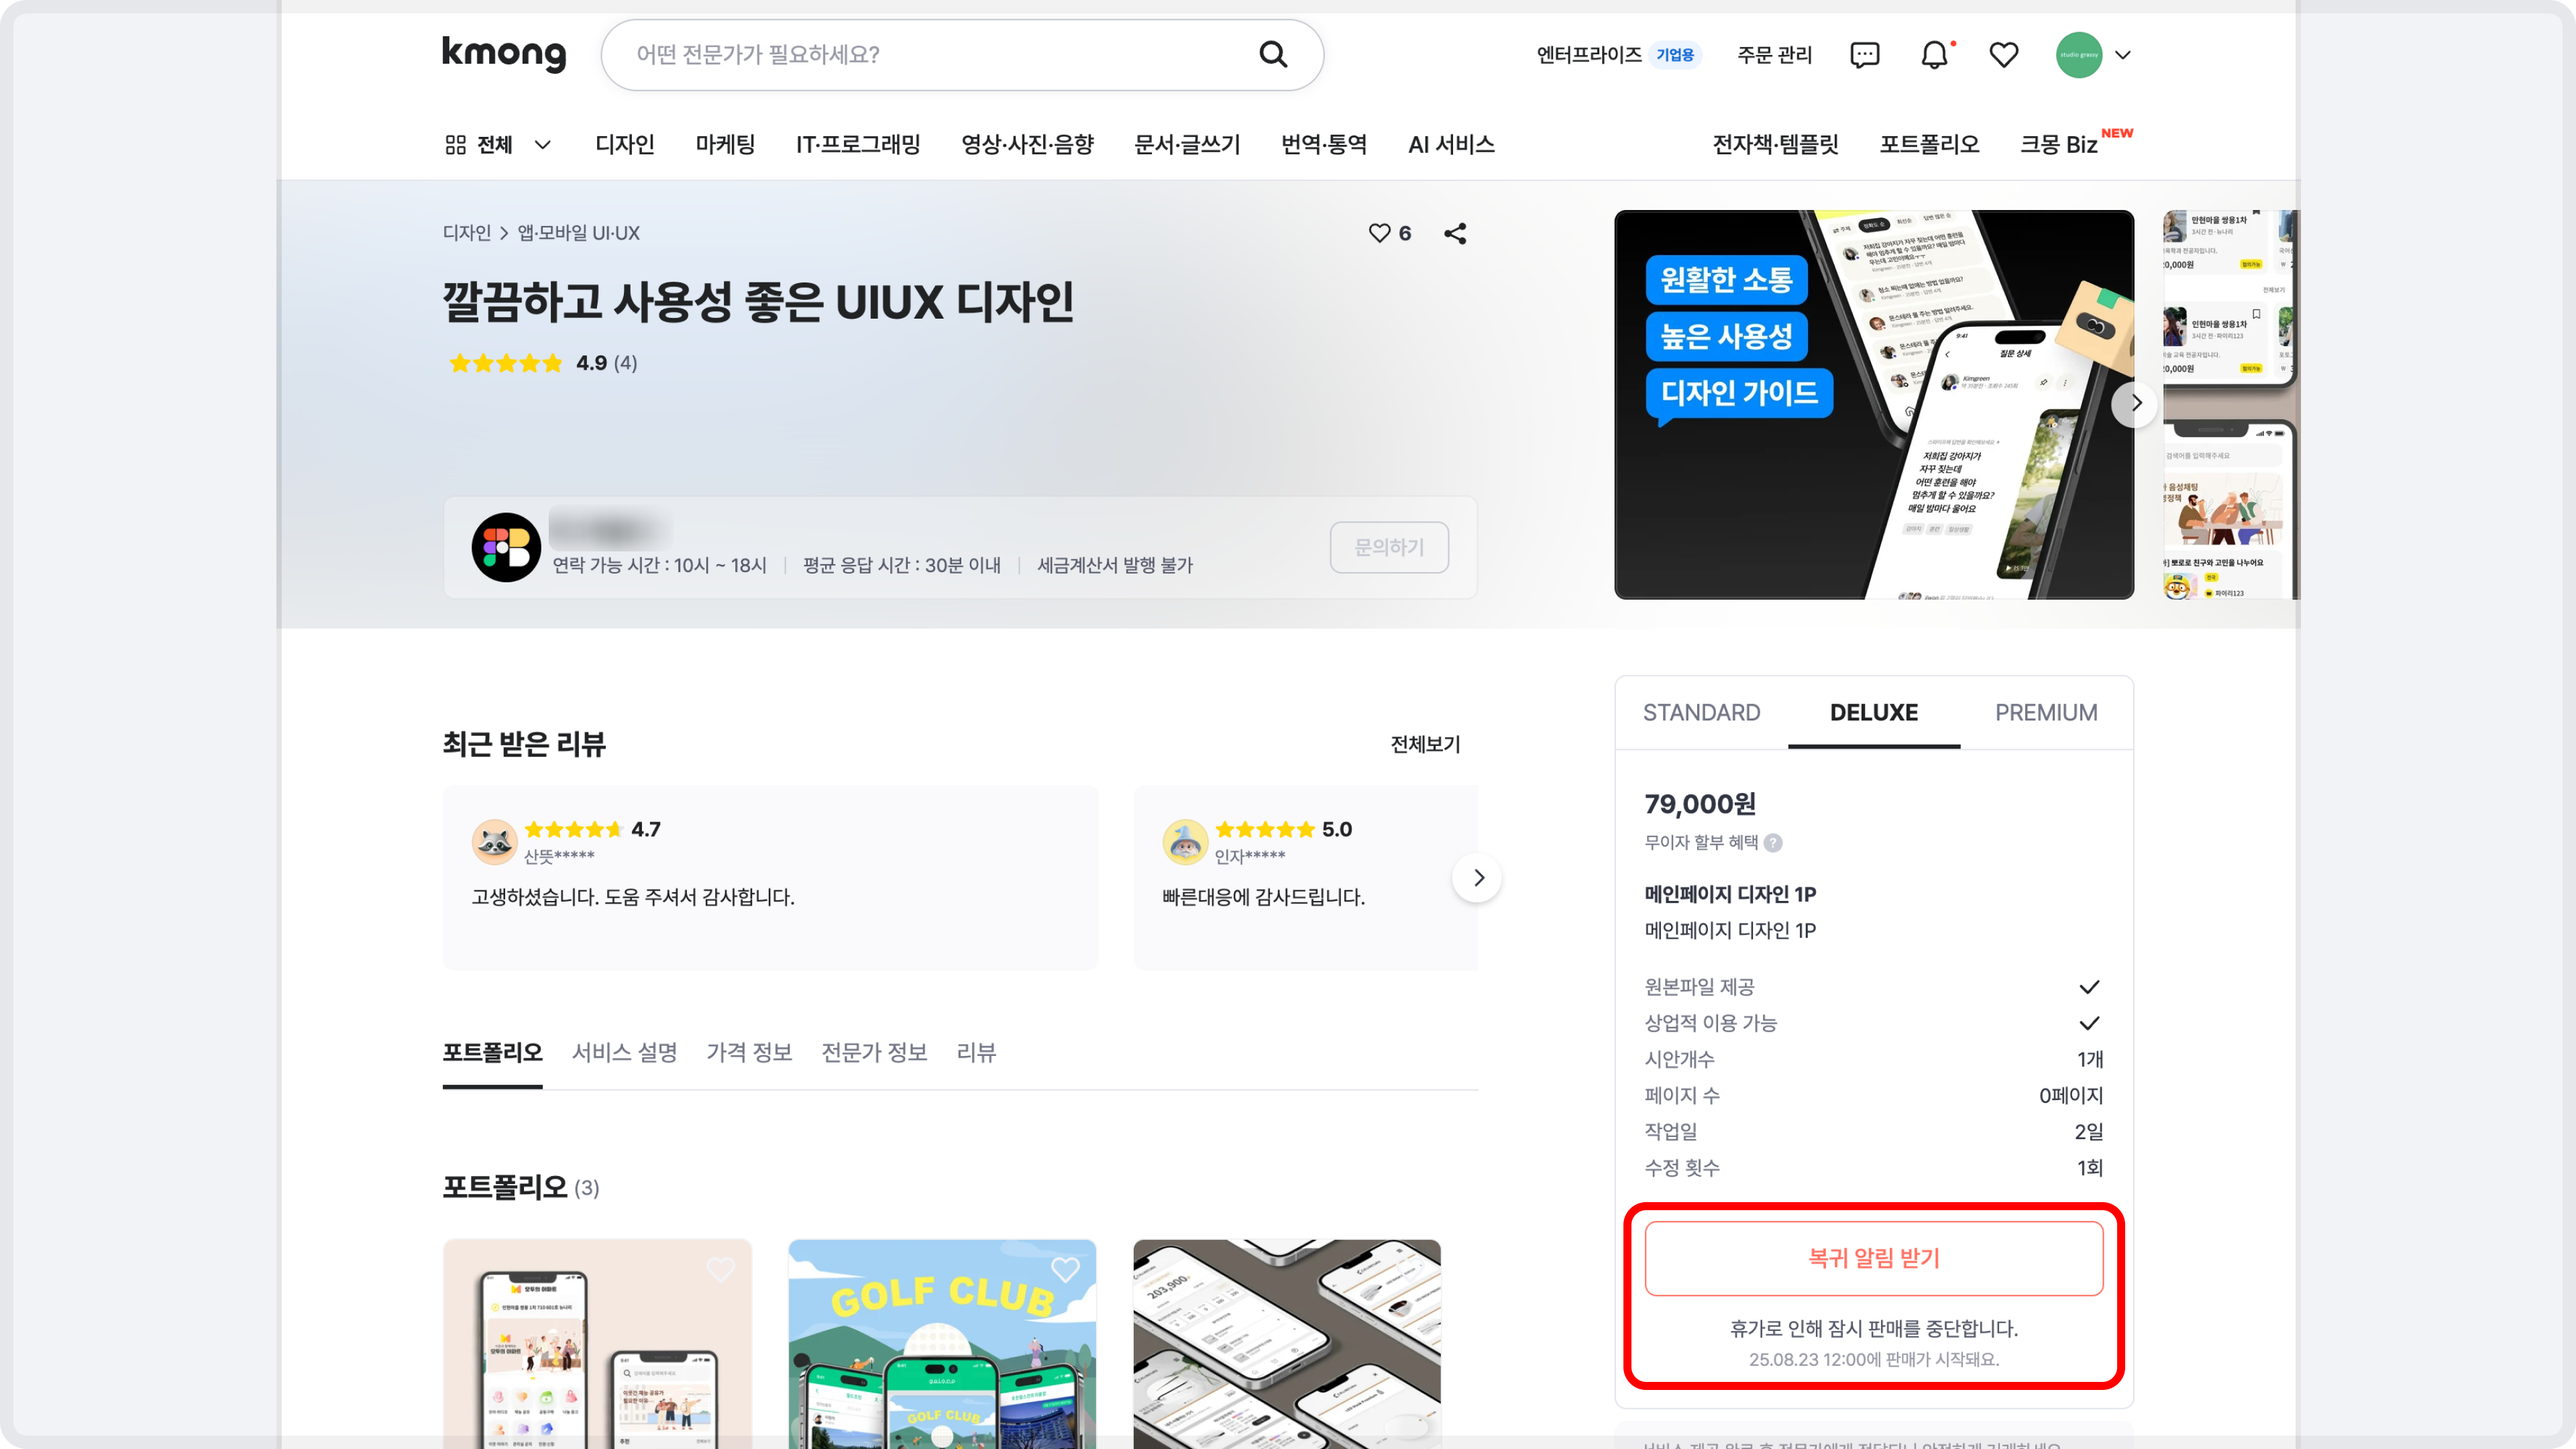Switch to the PREMIUM package tab
Screen dimensions: 2576x1449
tap(2046, 712)
